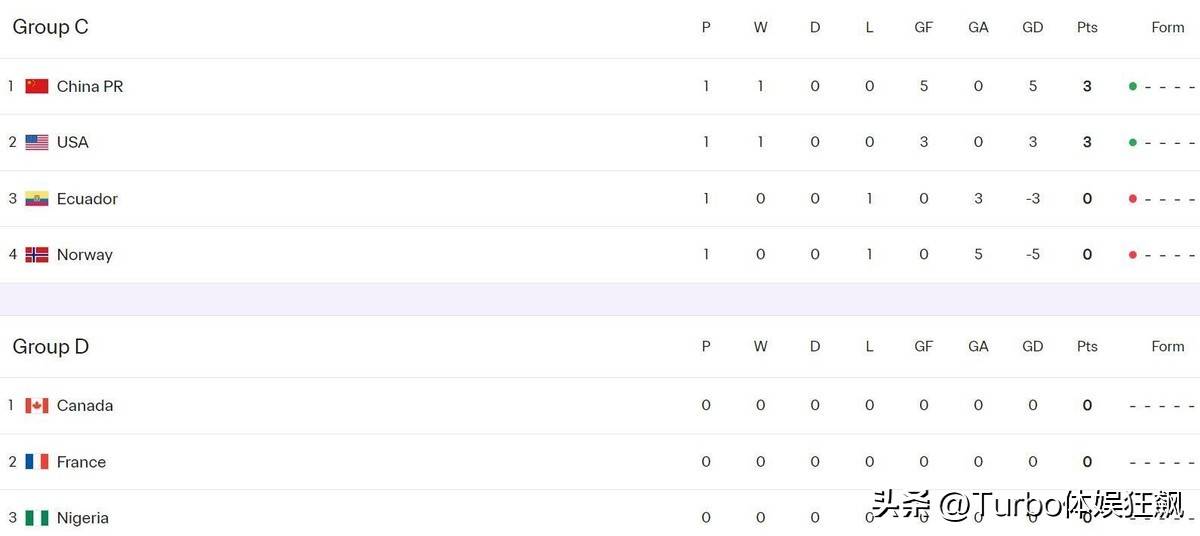Image resolution: width=1200 pixels, height=536 pixels.
Task: Click the France flag icon
Action: 37,462
